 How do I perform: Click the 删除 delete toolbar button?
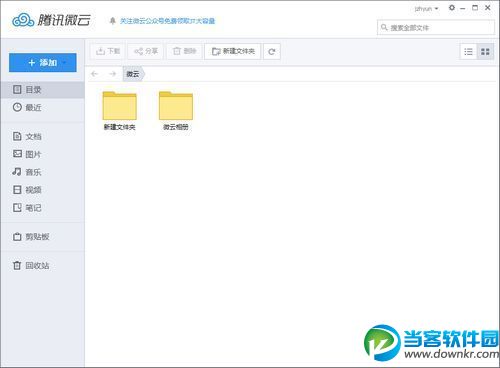(184, 51)
